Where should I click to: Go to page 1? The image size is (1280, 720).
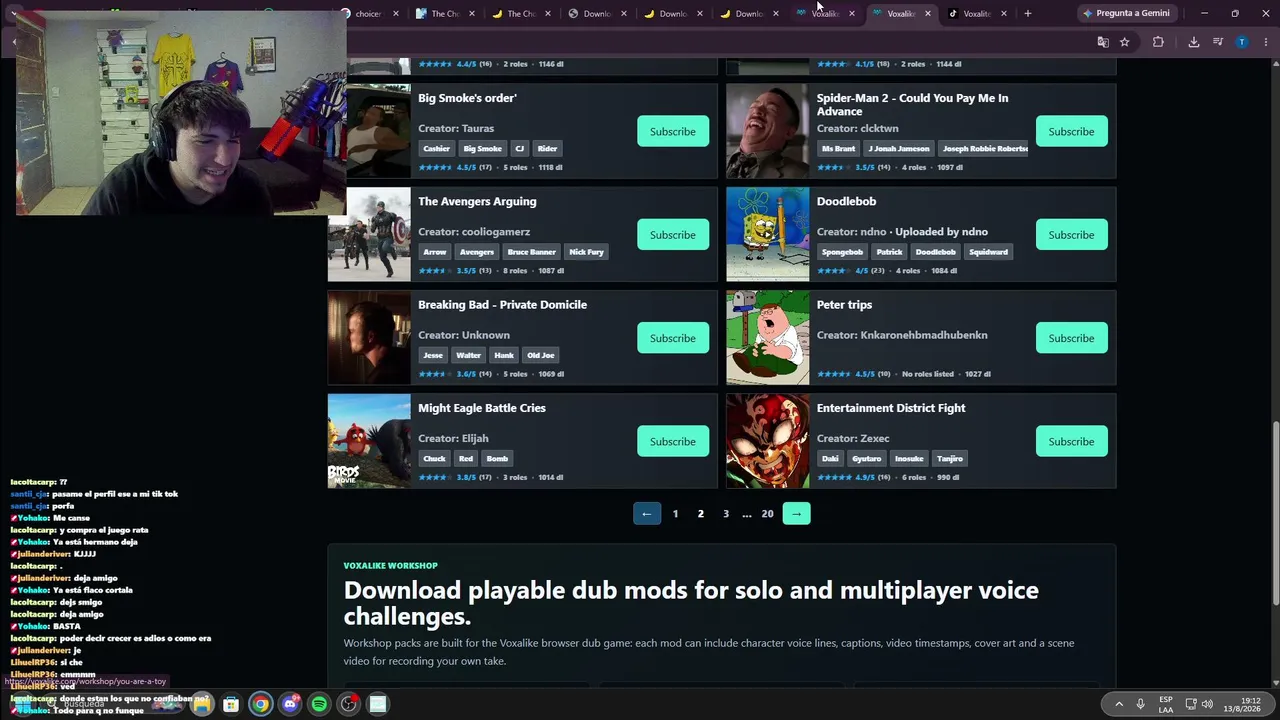tap(675, 514)
